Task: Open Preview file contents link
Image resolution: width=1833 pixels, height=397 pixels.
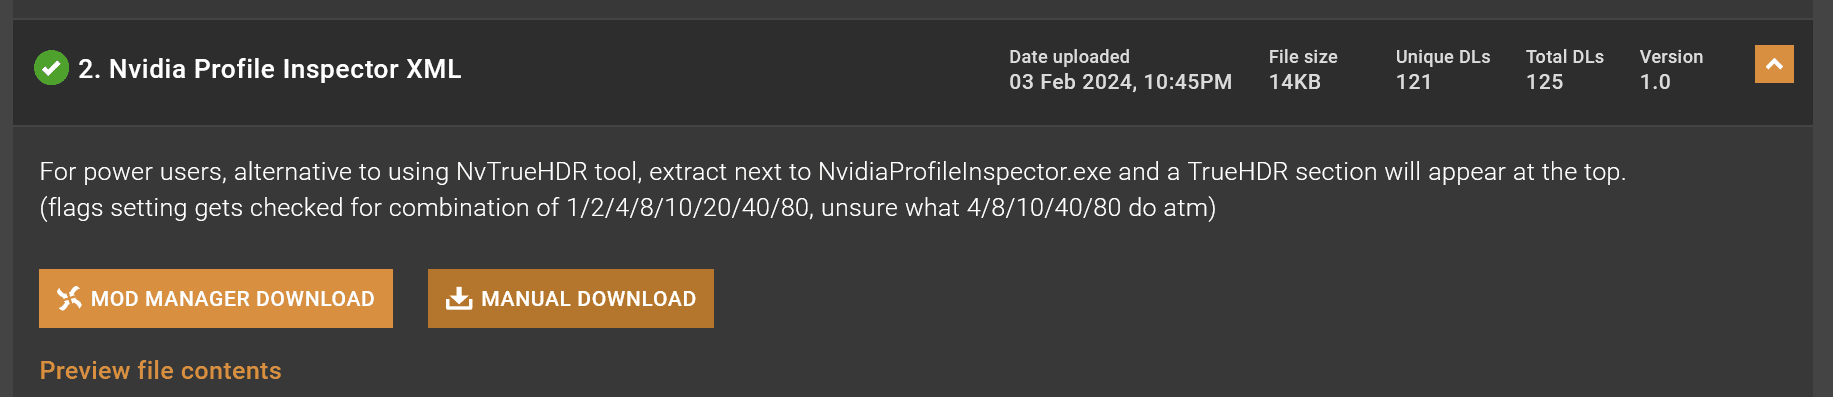Action: (161, 370)
